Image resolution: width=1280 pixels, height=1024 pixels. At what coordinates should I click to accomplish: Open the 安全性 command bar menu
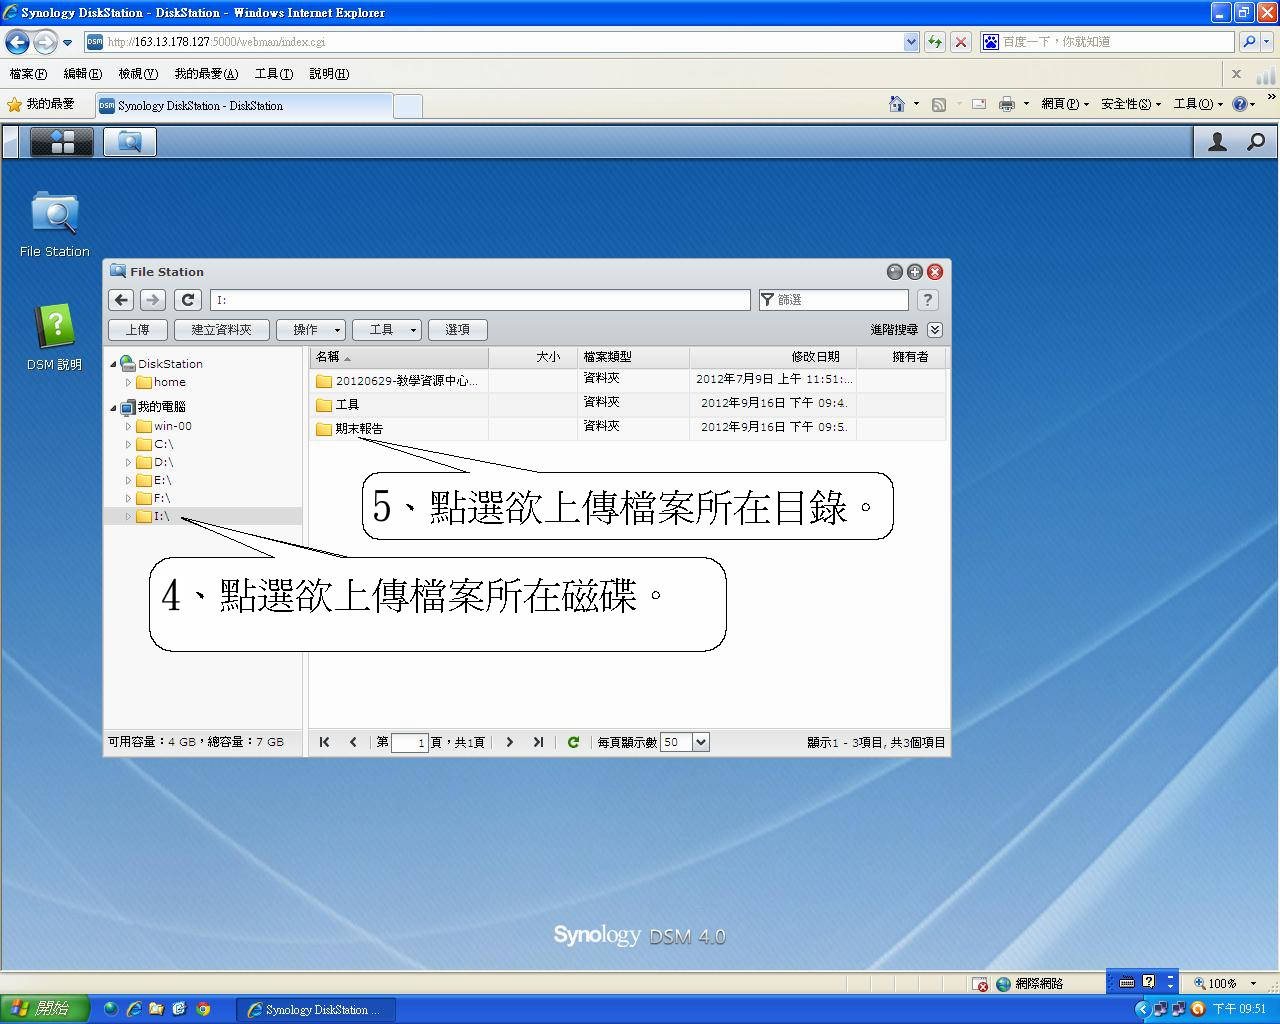1131,104
